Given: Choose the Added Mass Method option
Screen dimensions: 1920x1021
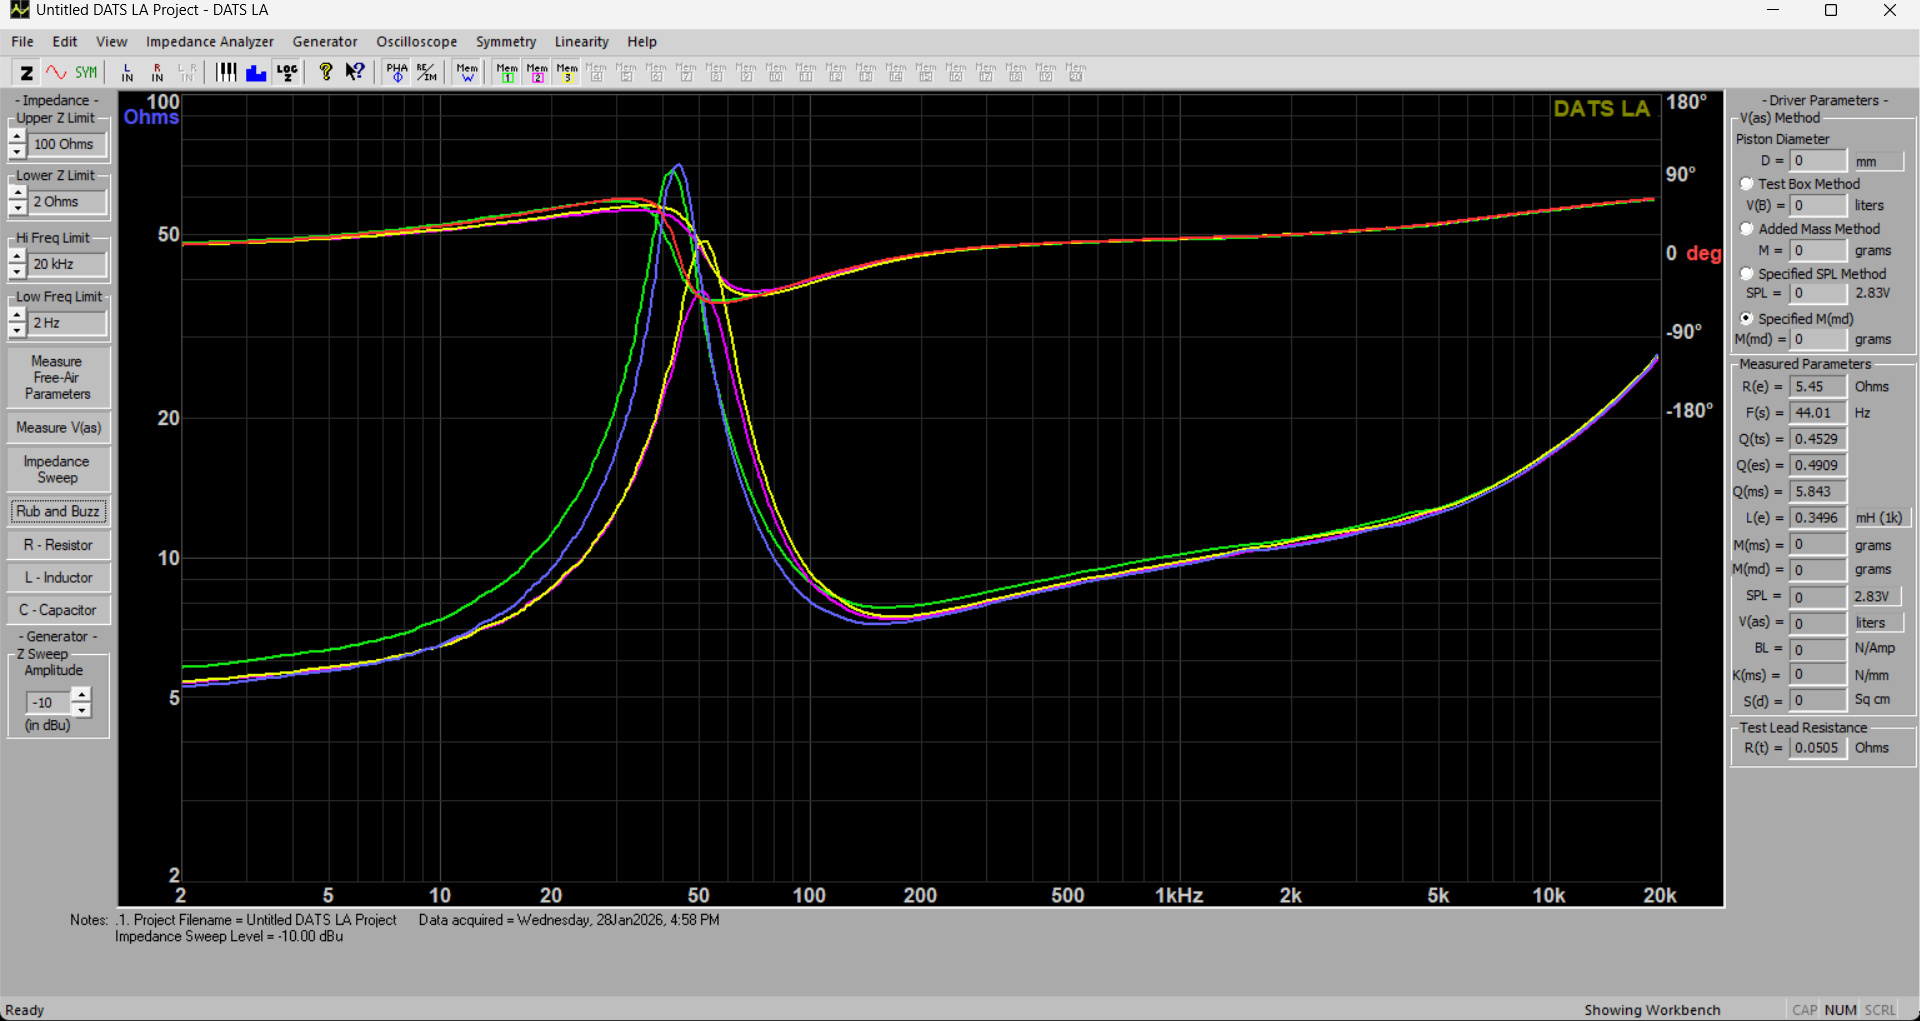Looking at the screenshot, I should tap(1747, 229).
